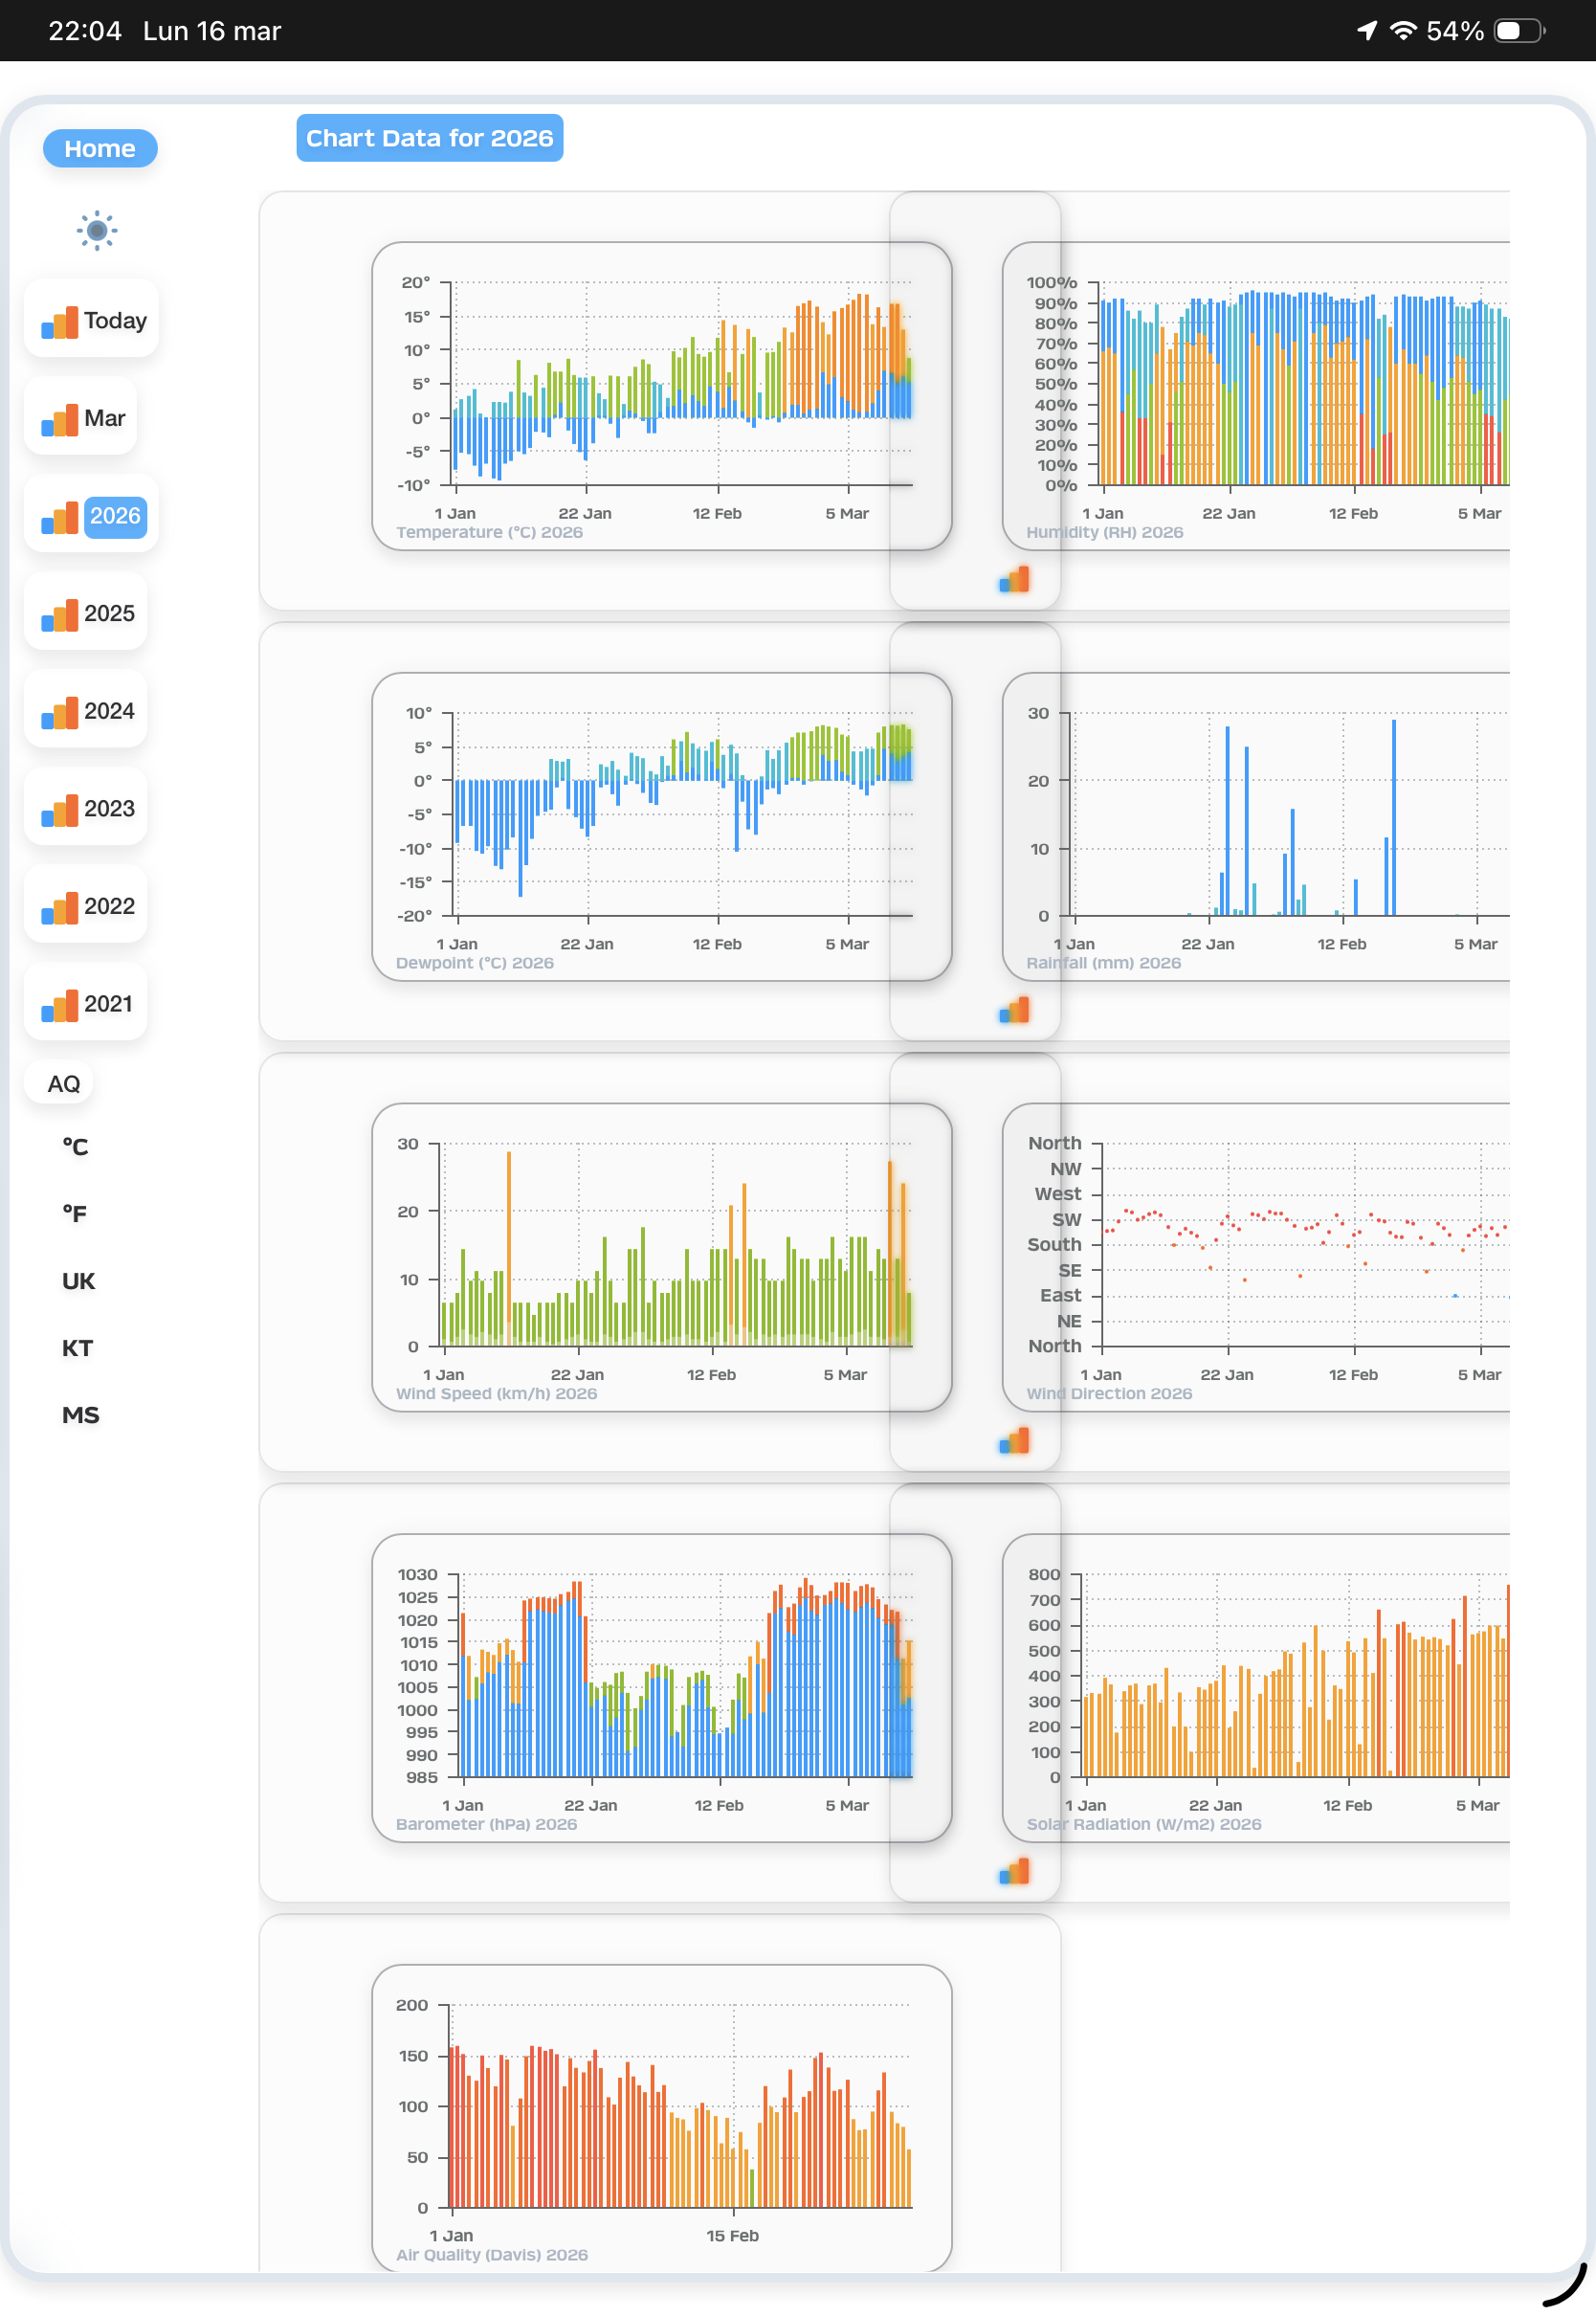This screenshot has height=2316, width=1596.
Task: Tap the location arrow in status bar
Action: click(x=1366, y=31)
